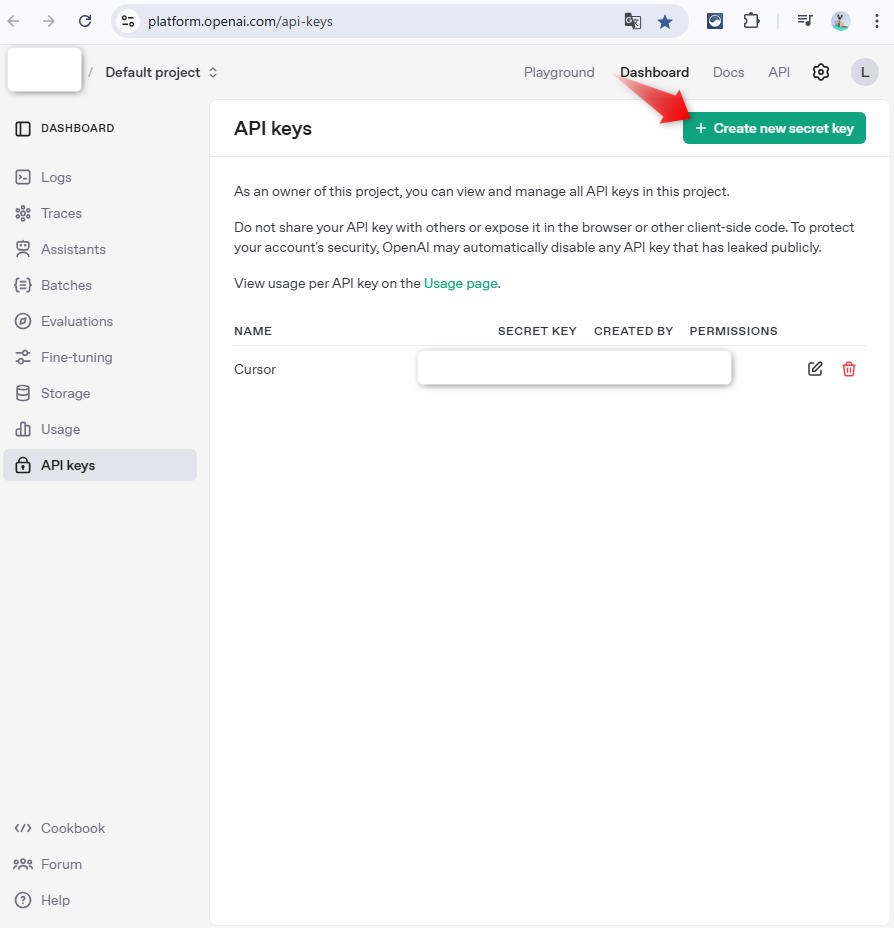This screenshot has width=894, height=928.
Task: Click Create new secret key button
Action: [x=774, y=128]
